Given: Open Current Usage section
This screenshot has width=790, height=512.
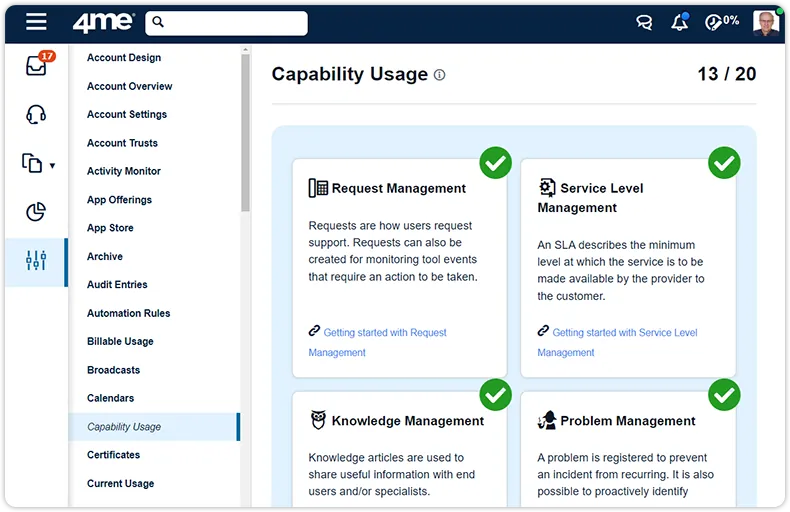Looking at the screenshot, I should point(120,483).
